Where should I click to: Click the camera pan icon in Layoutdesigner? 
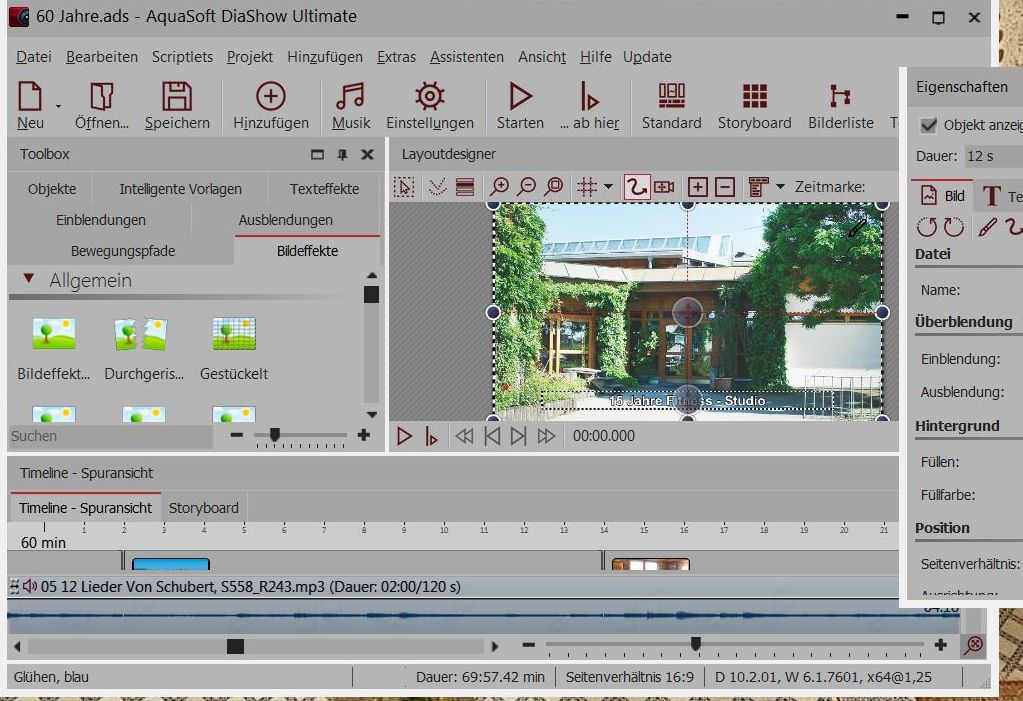click(664, 187)
